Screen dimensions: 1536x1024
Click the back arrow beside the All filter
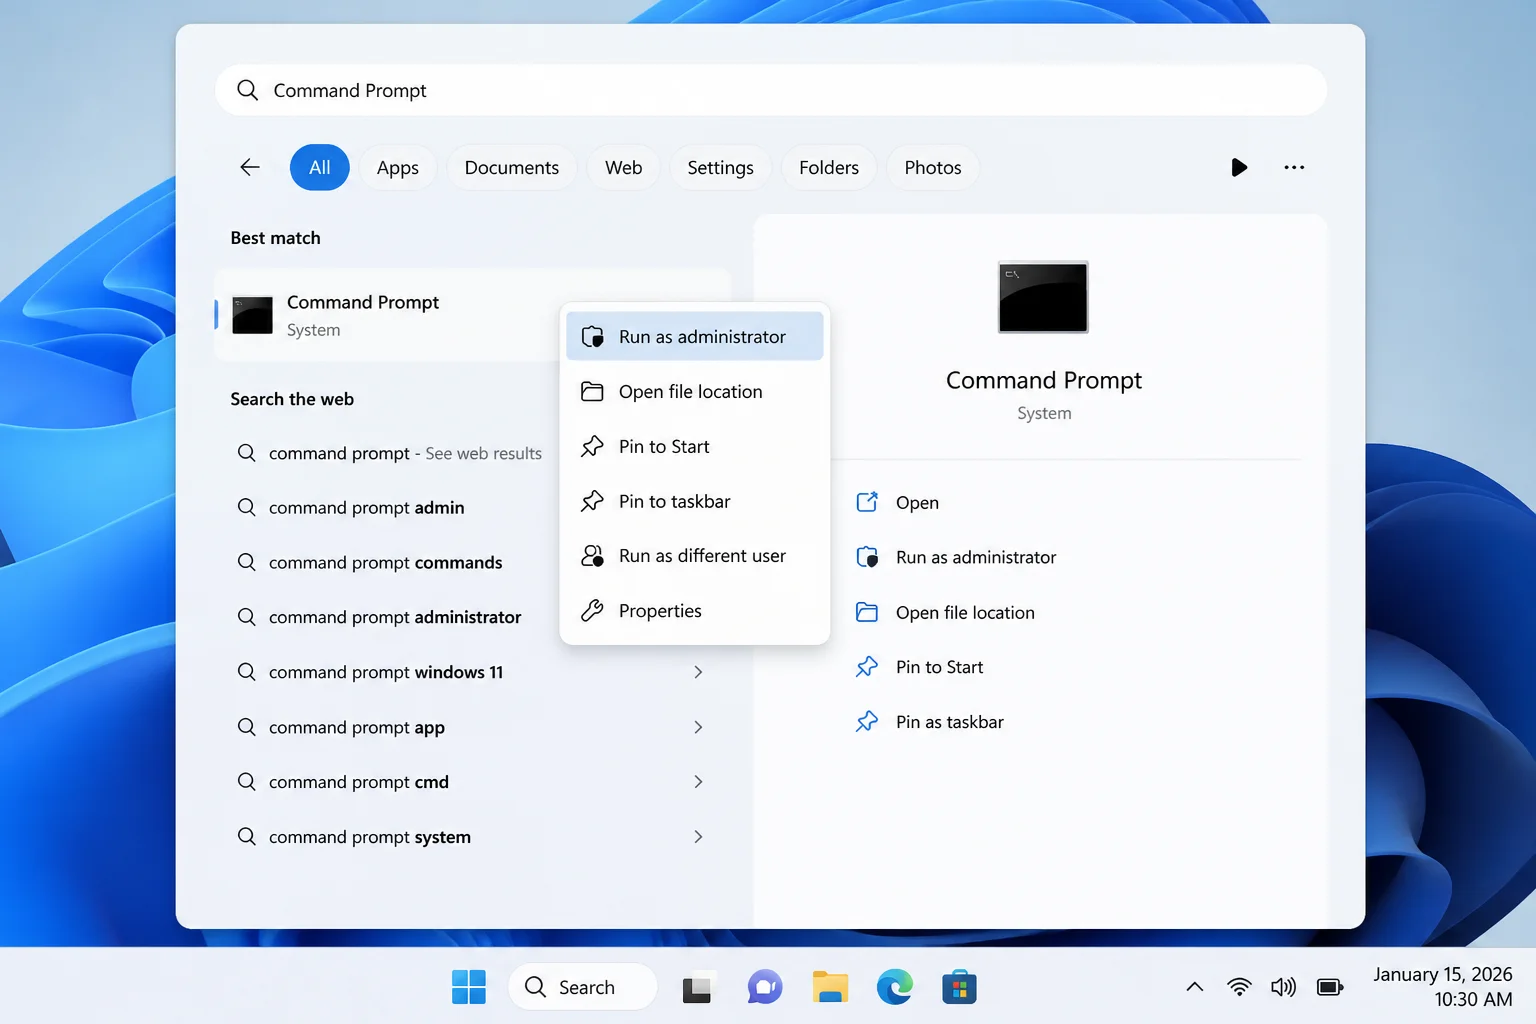point(250,167)
